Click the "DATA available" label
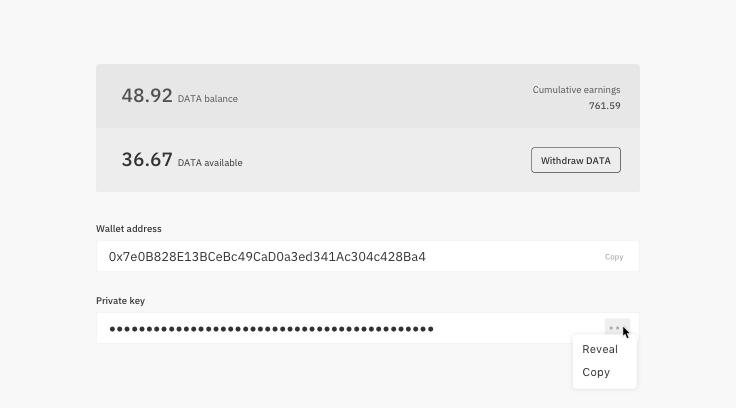Viewport: 736px width, 408px height. coord(210,163)
